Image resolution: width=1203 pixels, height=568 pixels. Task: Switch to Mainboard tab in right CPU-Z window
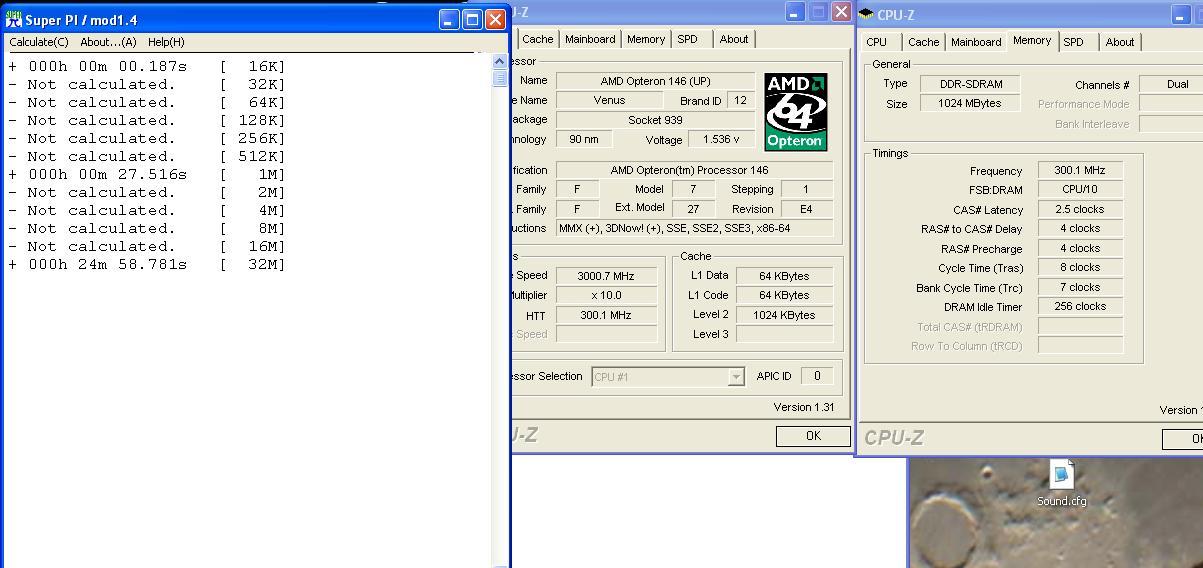pyautogui.click(x=976, y=42)
